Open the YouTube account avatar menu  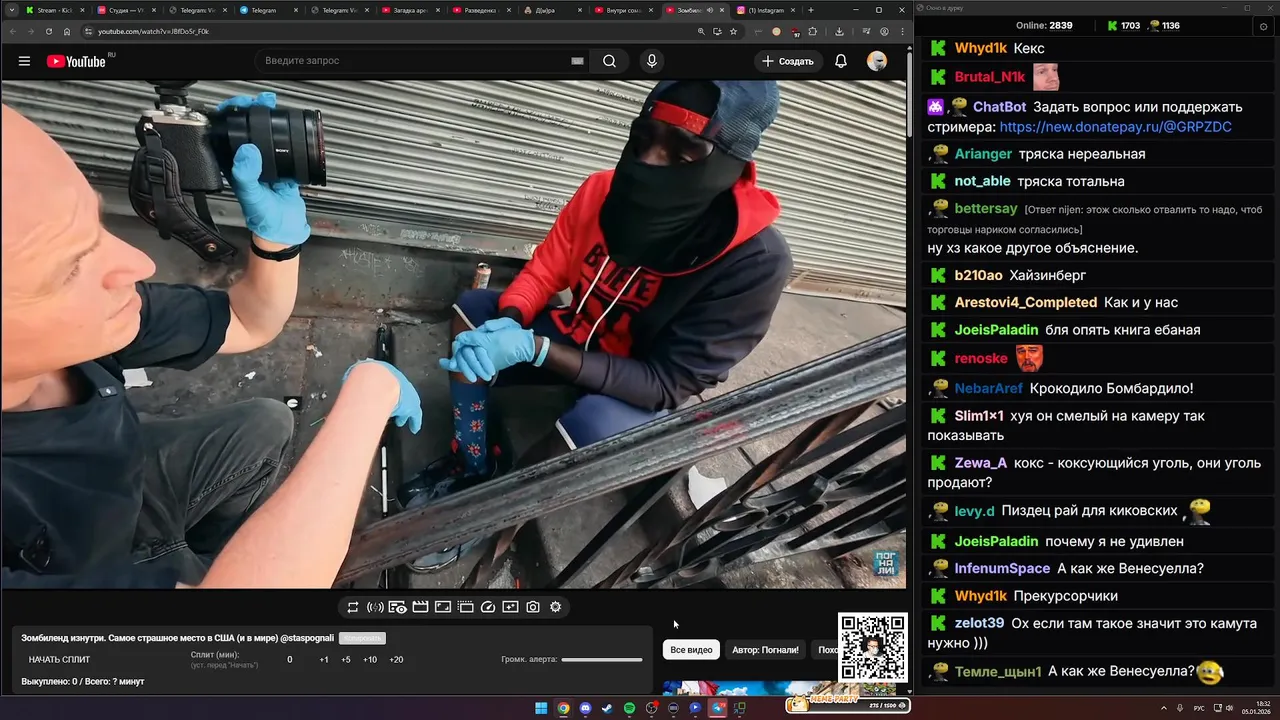pyautogui.click(x=877, y=61)
